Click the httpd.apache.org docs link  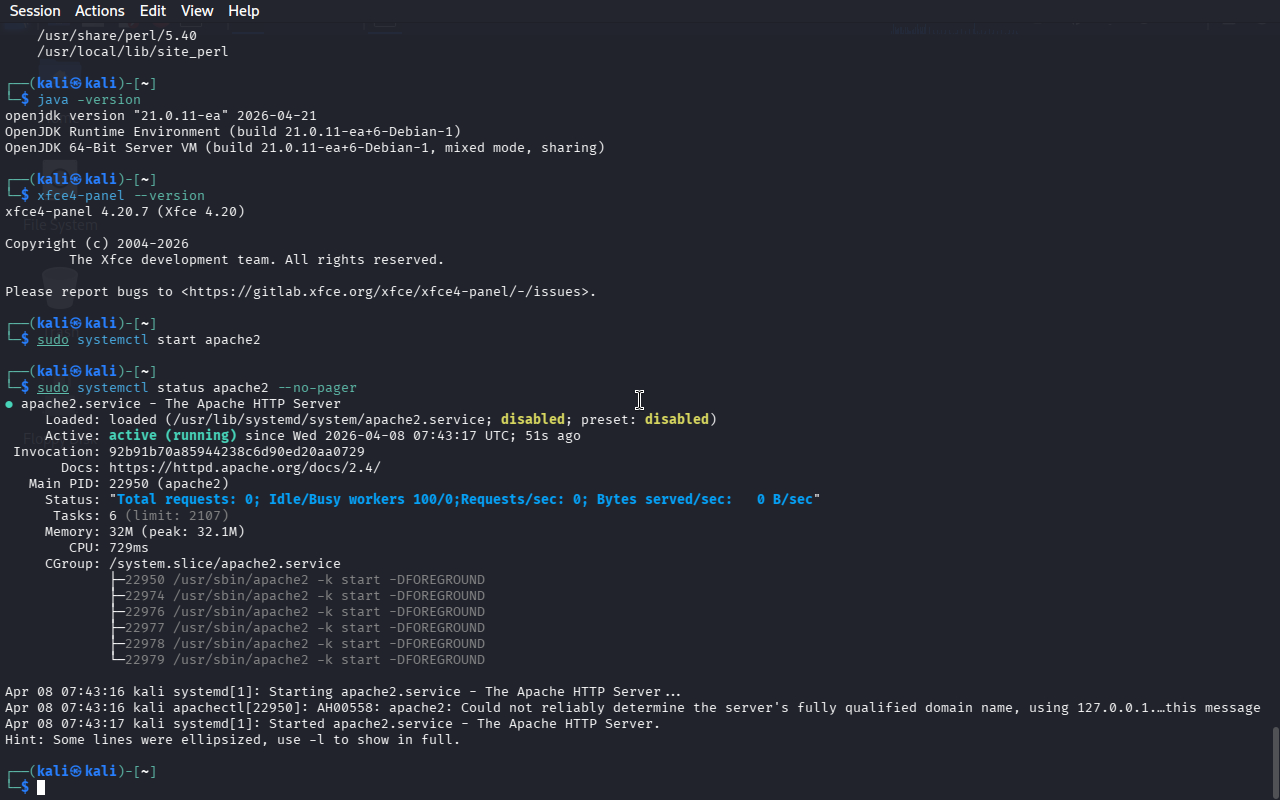tap(244, 468)
